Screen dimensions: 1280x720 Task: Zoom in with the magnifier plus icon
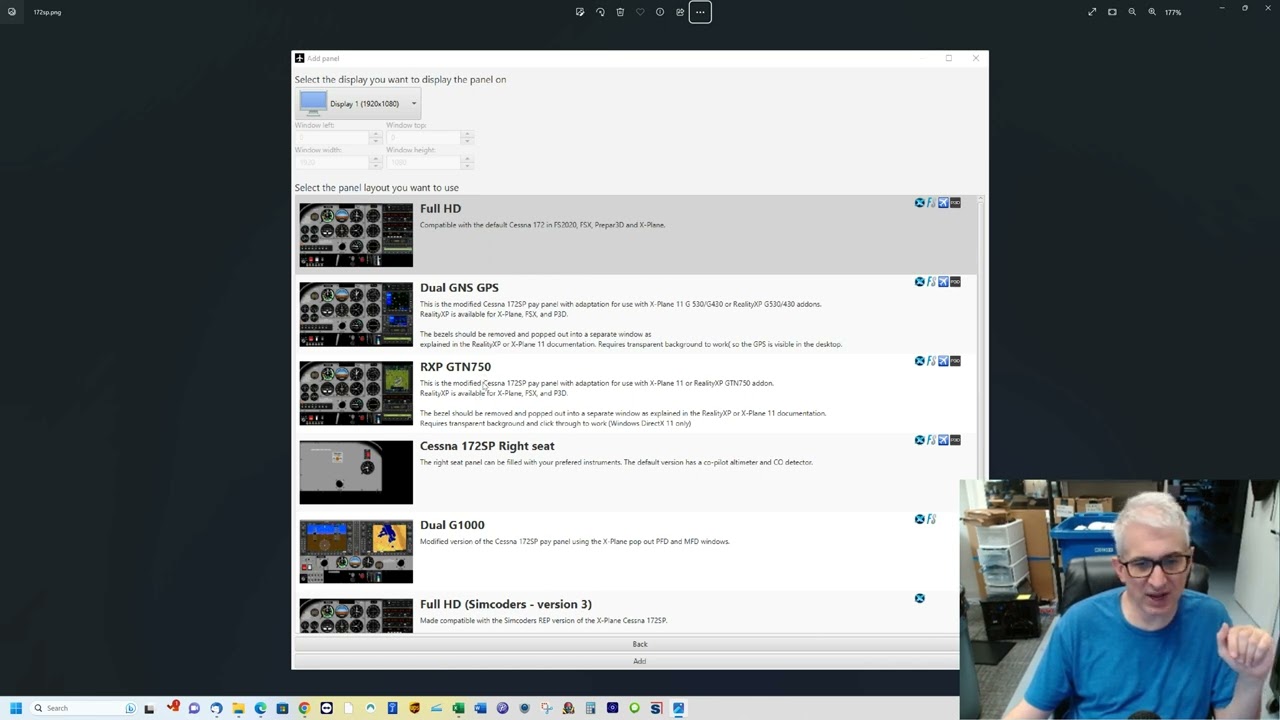click(1152, 12)
